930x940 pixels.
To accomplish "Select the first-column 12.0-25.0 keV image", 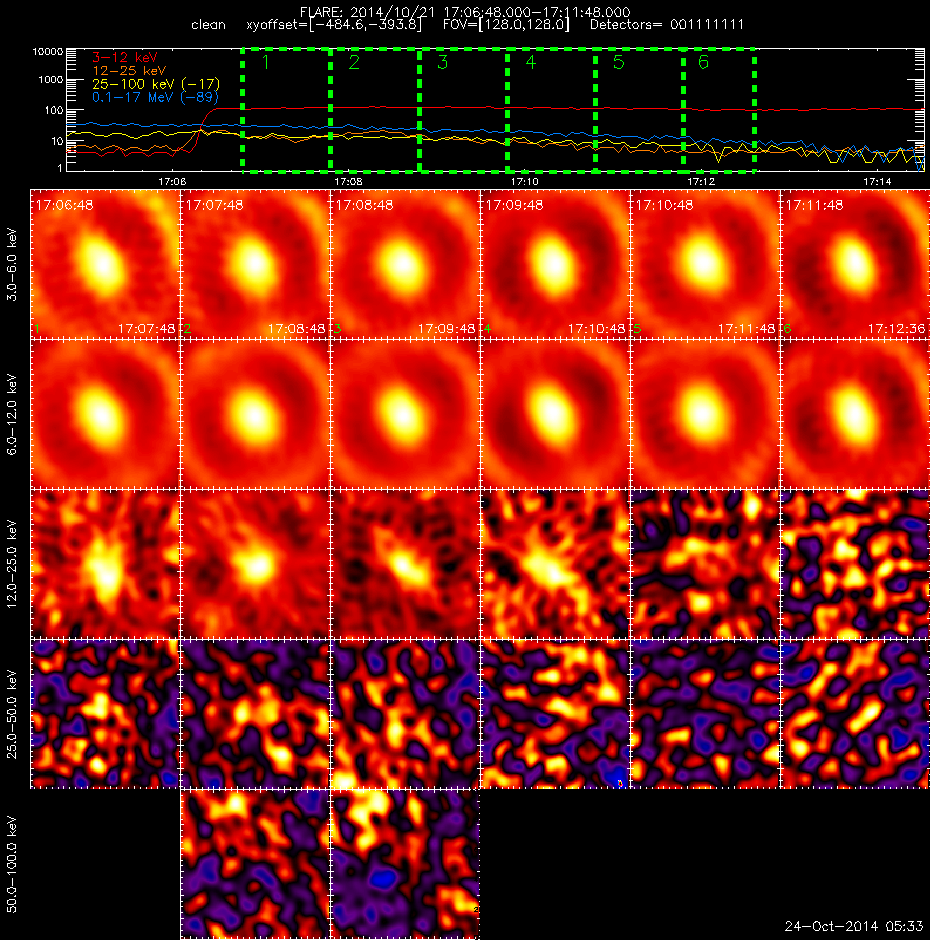I will pos(106,564).
